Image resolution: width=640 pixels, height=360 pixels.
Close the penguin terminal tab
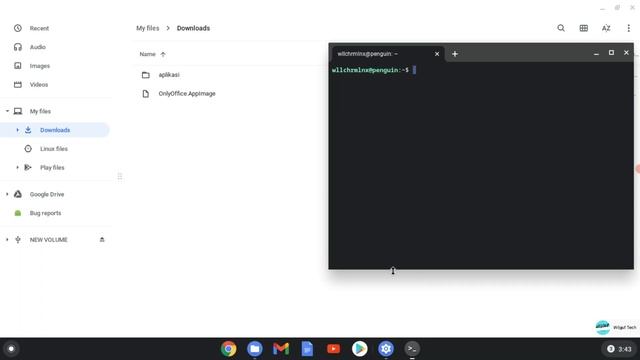(437, 54)
